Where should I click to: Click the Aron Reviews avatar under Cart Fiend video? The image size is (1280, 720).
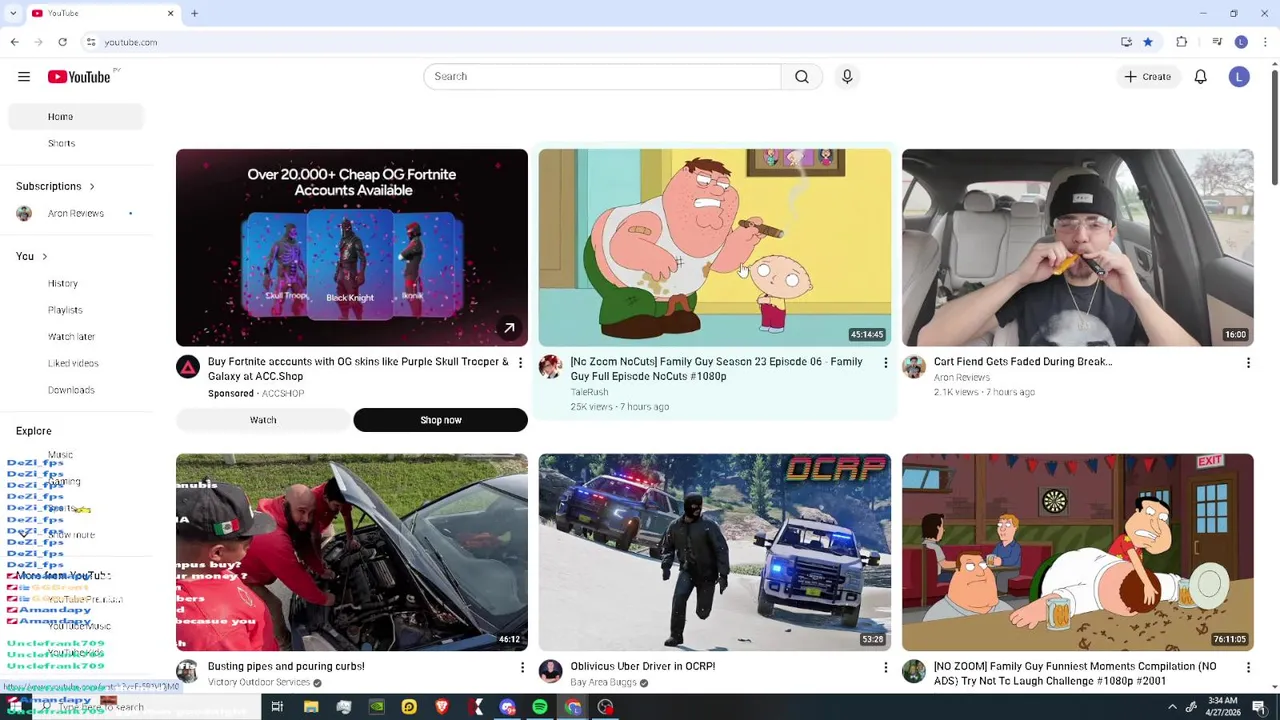coord(913,367)
